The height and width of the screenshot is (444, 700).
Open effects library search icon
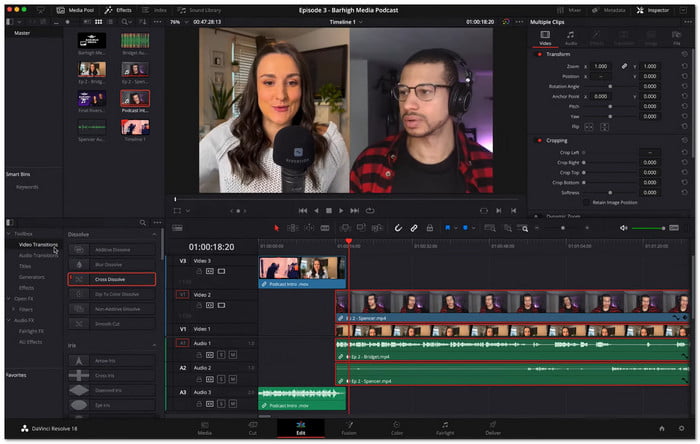(x=142, y=222)
